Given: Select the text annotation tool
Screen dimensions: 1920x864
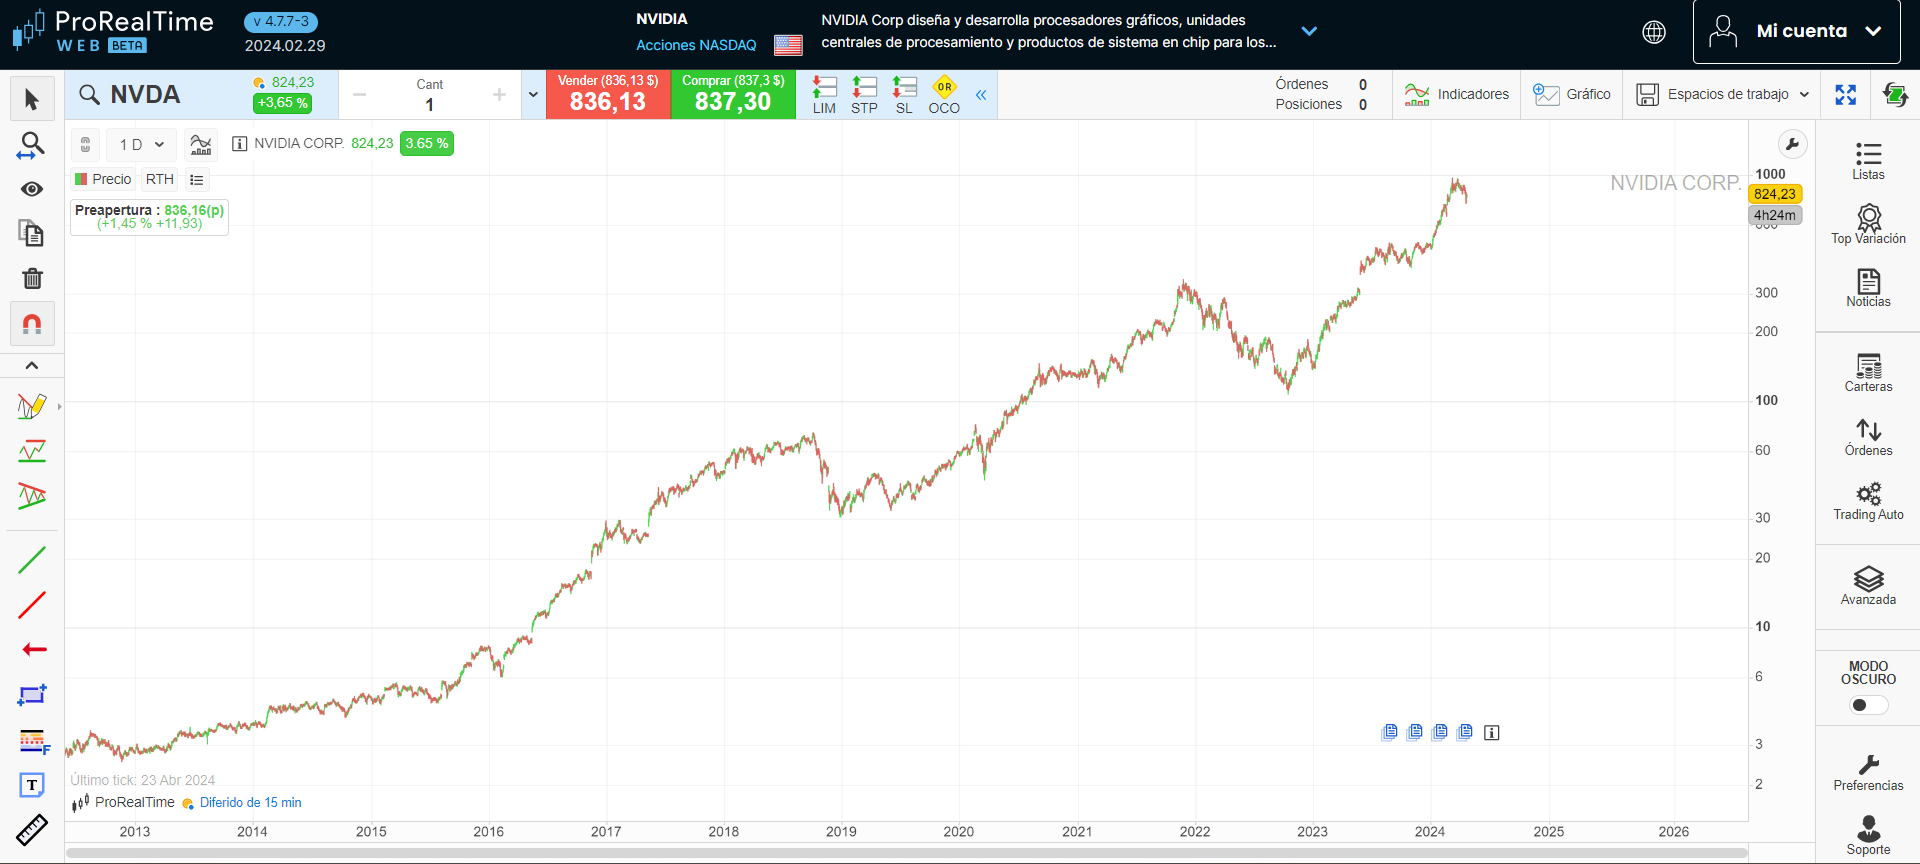Looking at the screenshot, I should tap(32, 785).
